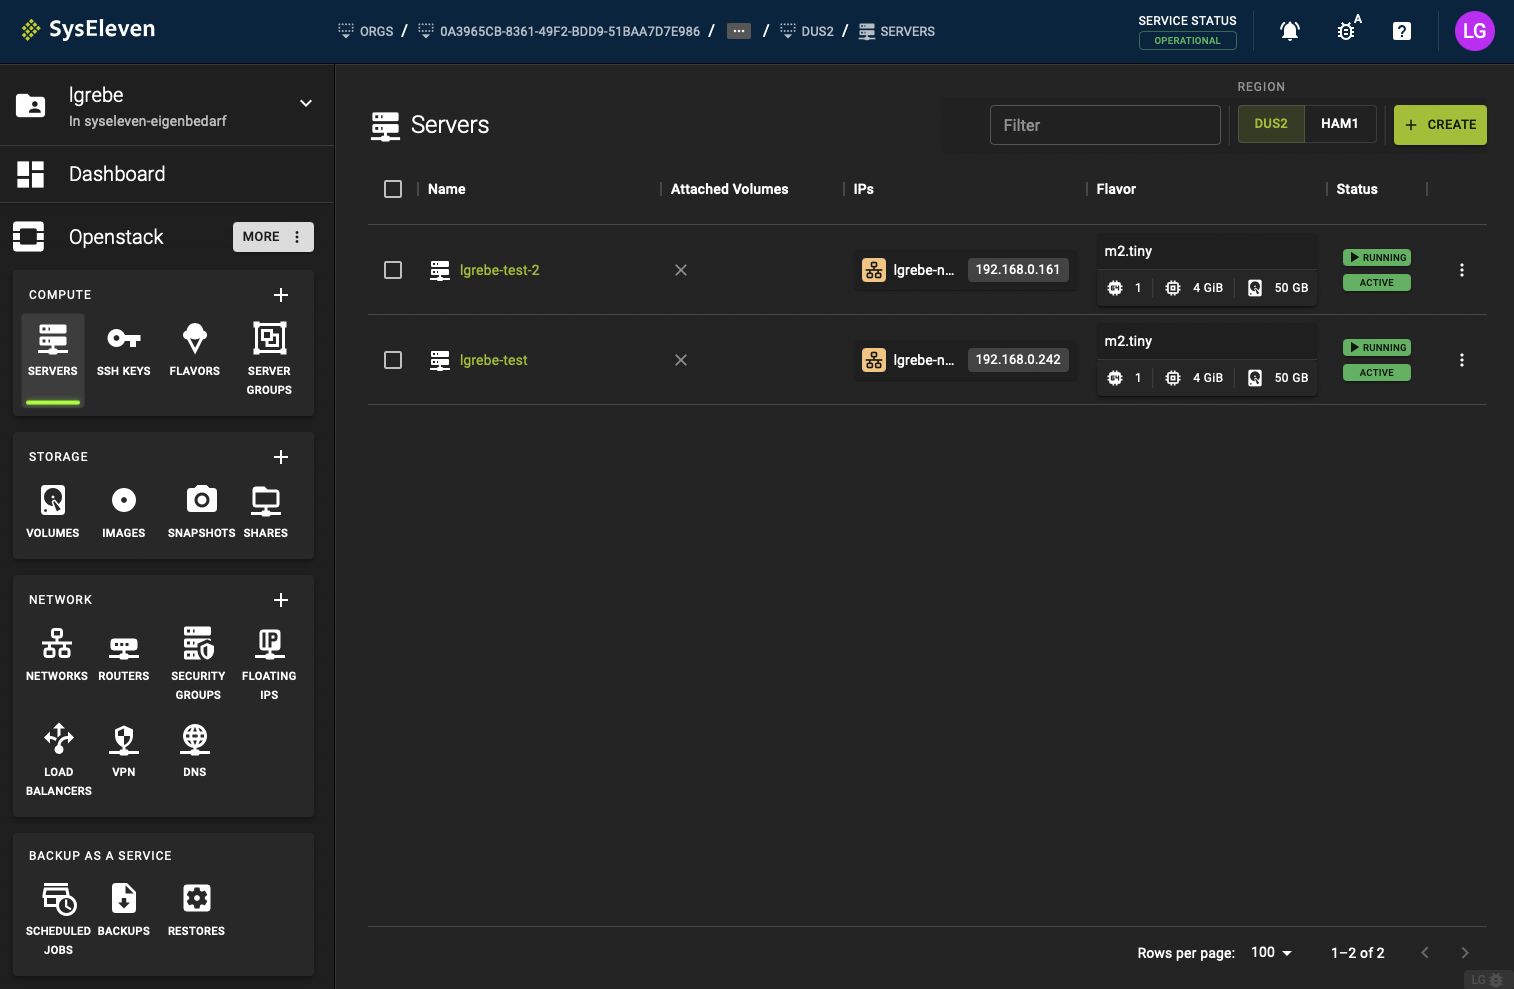Viewport: 1514px width, 989px height.
Task: Click the OPERATIONAL service status badge
Action: pos(1187,41)
